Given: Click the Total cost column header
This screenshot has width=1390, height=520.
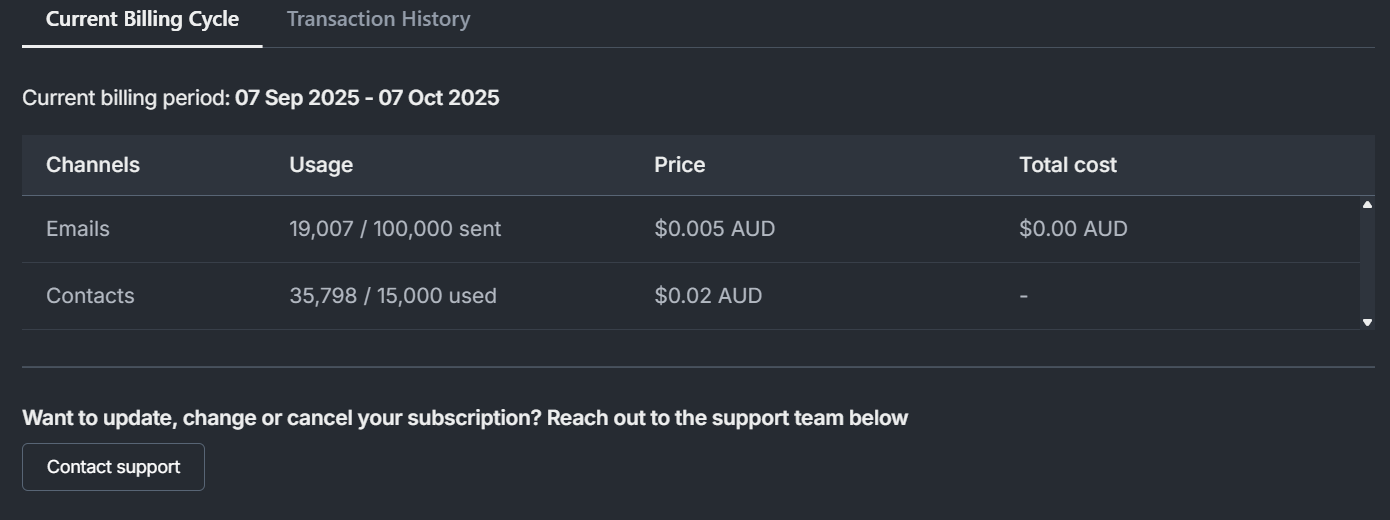Looking at the screenshot, I should coord(1067,165).
